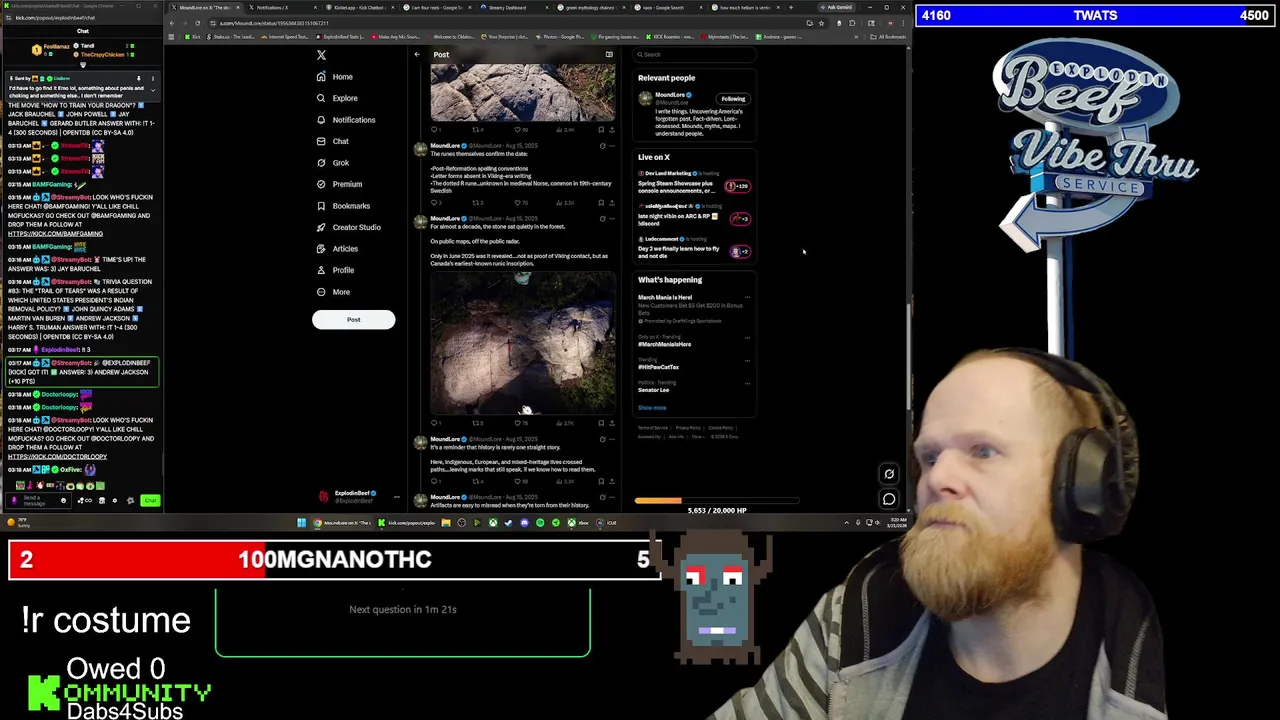Open #MarchManiaIsHere trend
1280x720 pixels.
tap(665, 344)
